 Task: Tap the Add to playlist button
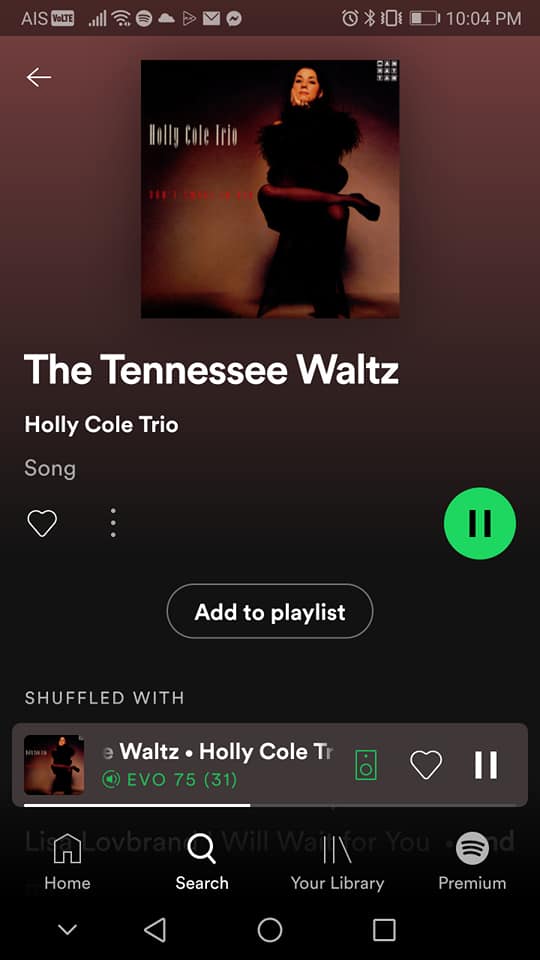(270, 612)
